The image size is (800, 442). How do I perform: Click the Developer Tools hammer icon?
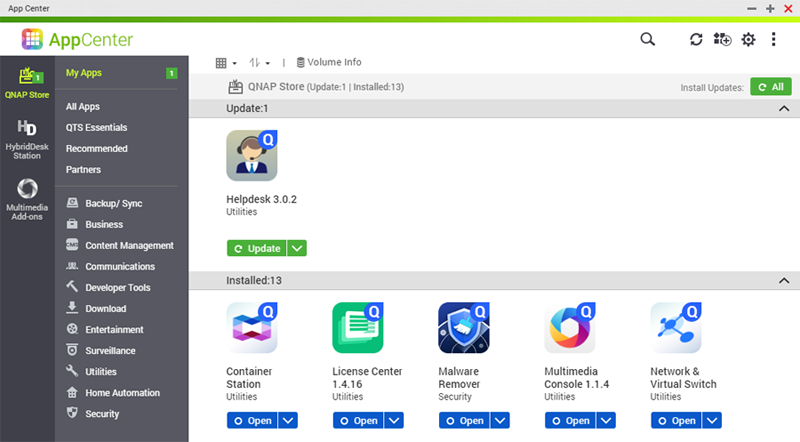(72, 286)
